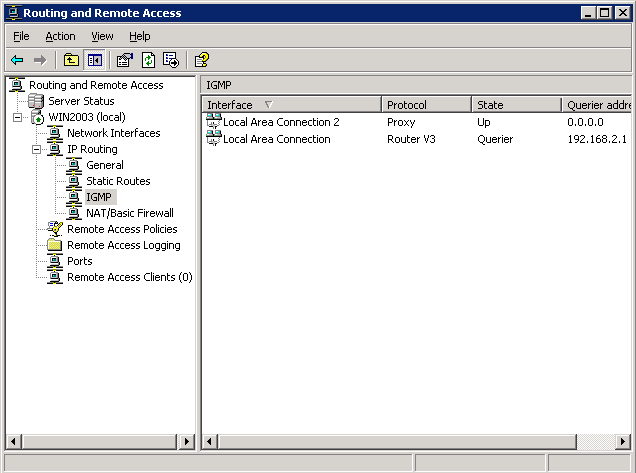Image resolution: width=636 pixels, height=473 pixels.
Task: Collapse the WIN2003 (local) server node
Action: [x=17, y=117]
